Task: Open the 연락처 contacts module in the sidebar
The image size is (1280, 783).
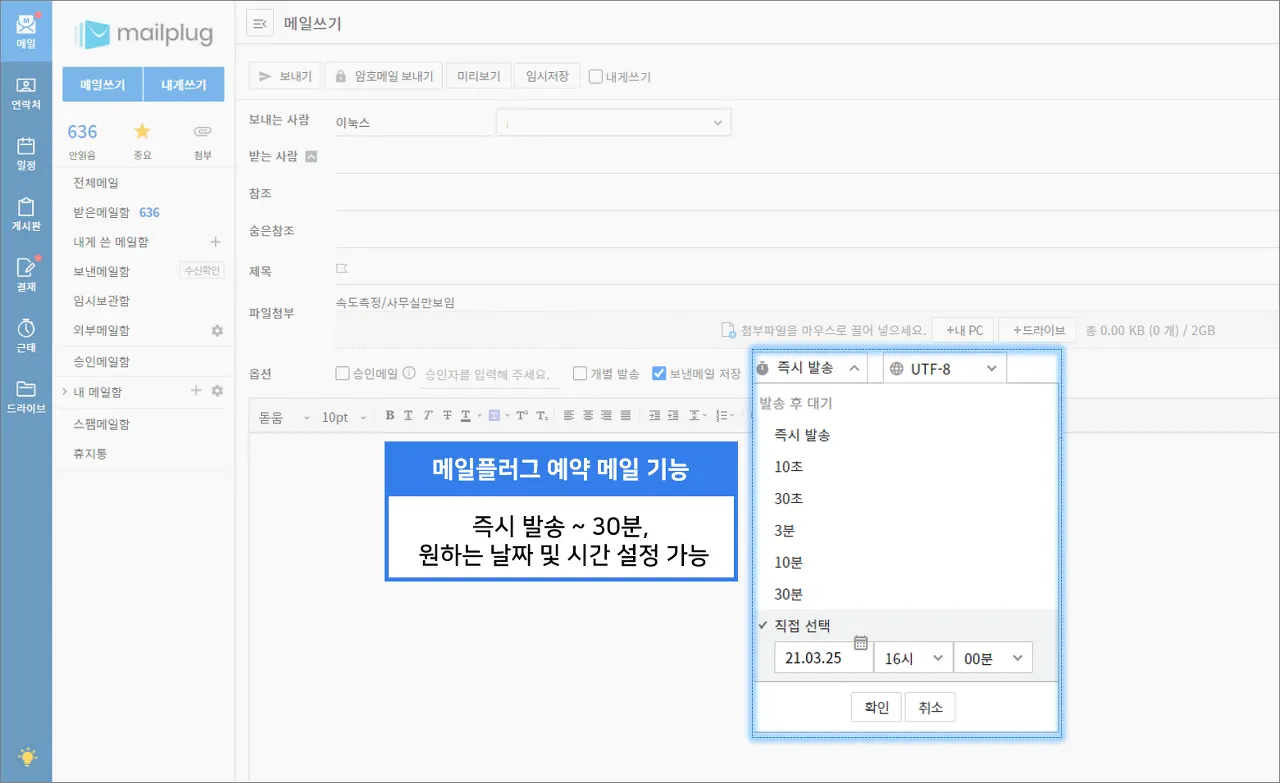Action: [26, 92]
